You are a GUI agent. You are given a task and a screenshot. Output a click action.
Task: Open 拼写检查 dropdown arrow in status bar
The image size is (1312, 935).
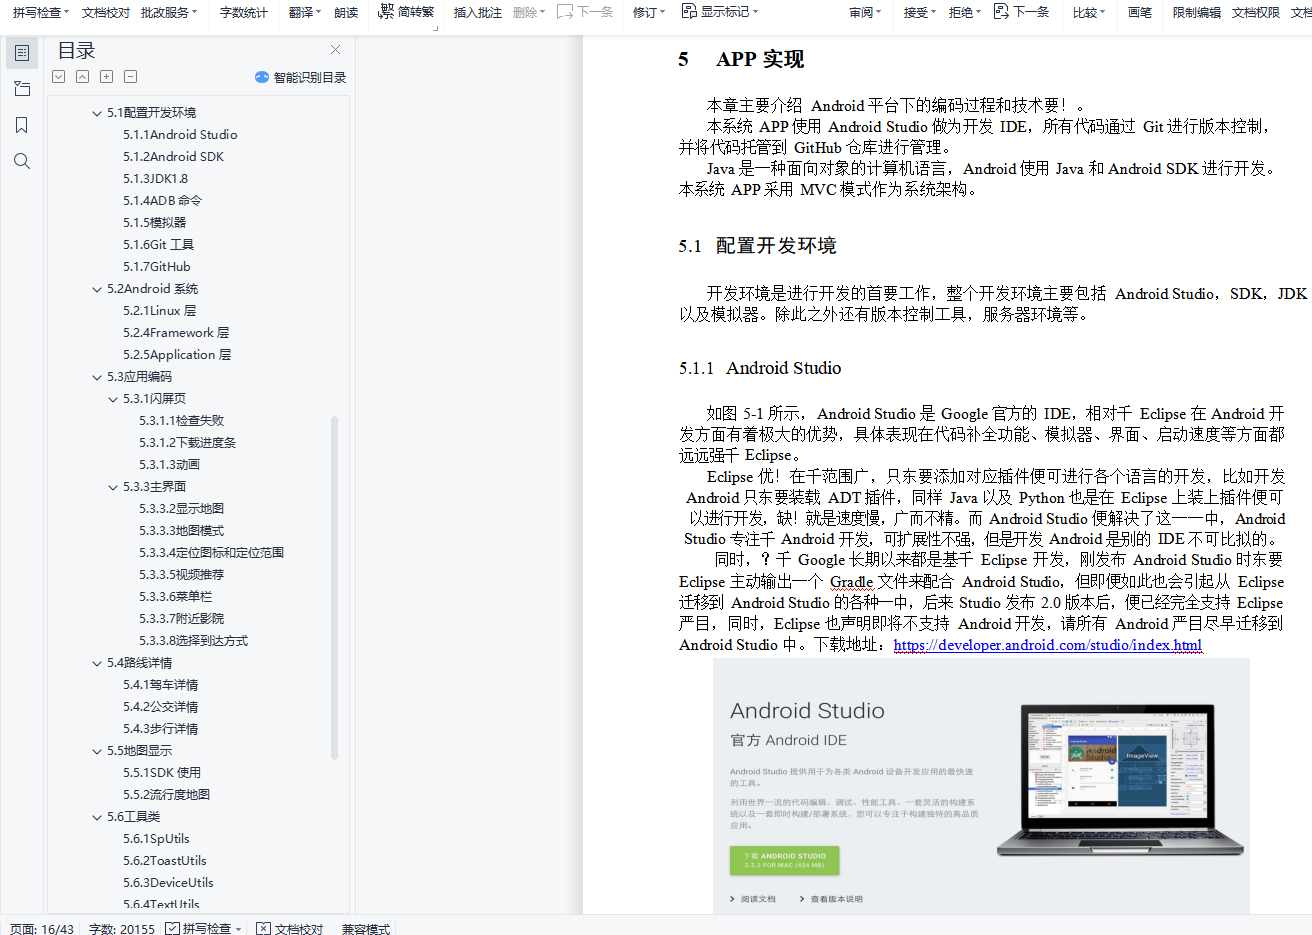click(x=238, y=929)
